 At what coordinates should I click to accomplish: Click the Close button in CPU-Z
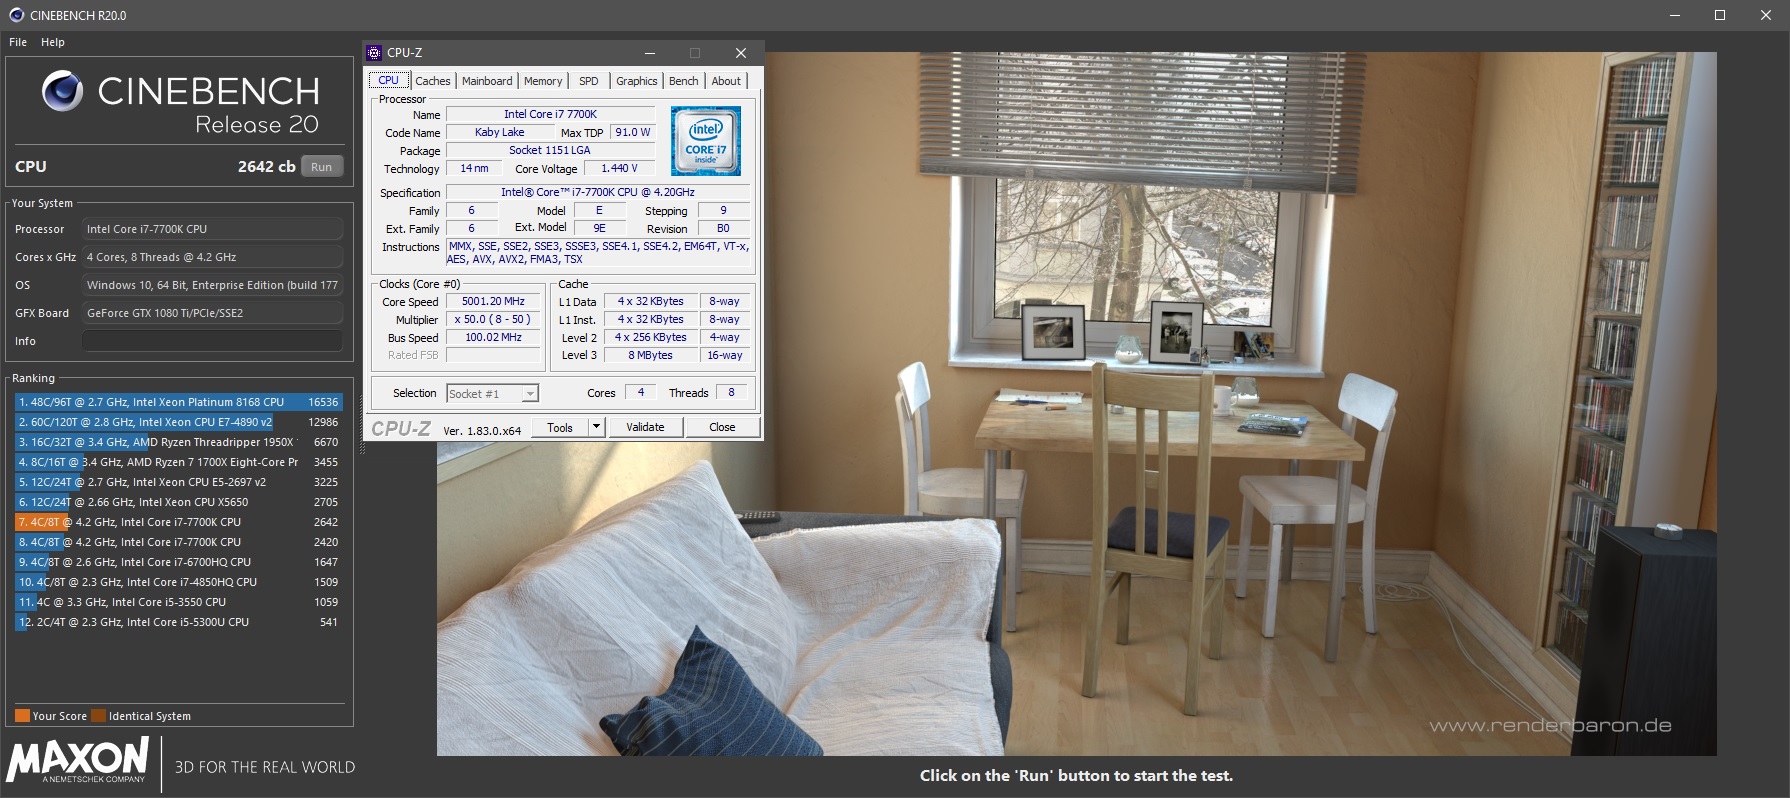[x=722, y=428]
